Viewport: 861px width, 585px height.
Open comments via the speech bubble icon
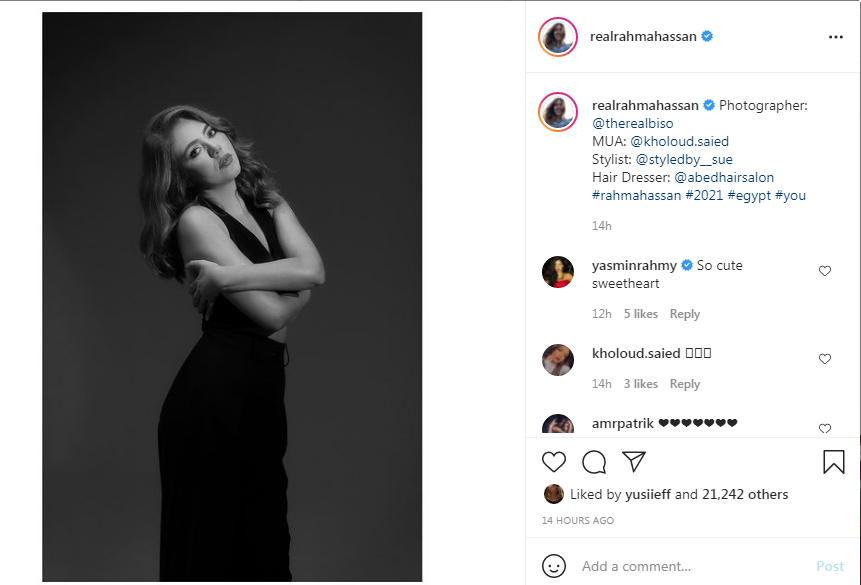pyautogui.click(x=594, y=461)
